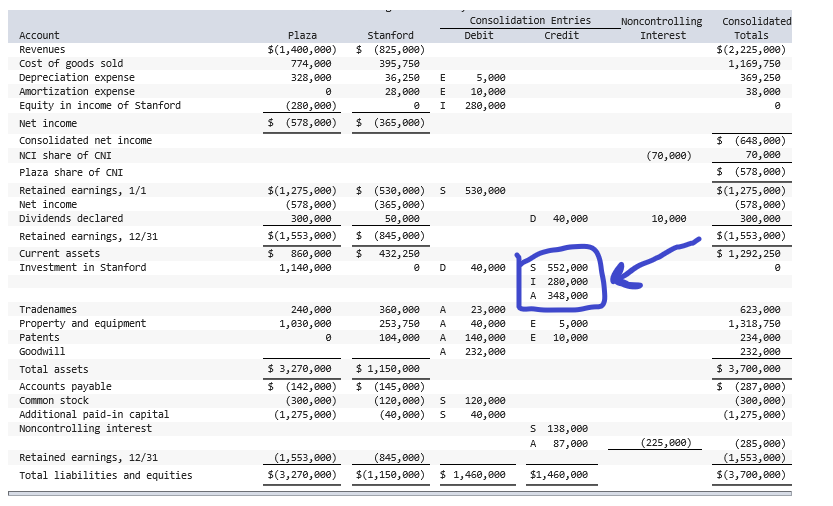Click the Consolidation Entries header
Viewport: 833px width, 506px height.
(530, 21)
